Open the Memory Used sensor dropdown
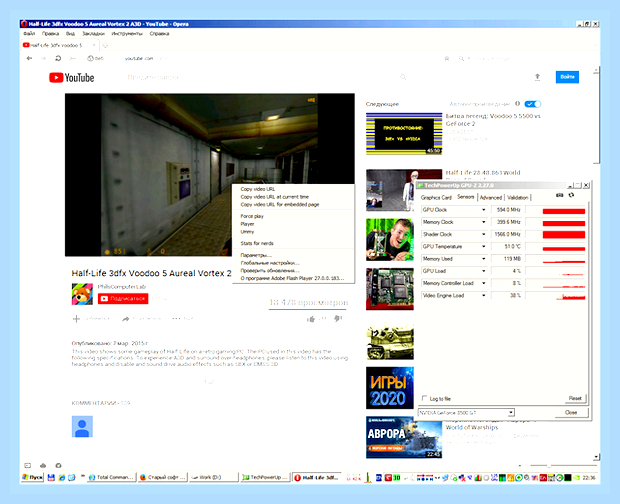 pyautogui.click(x=483, y=259)
